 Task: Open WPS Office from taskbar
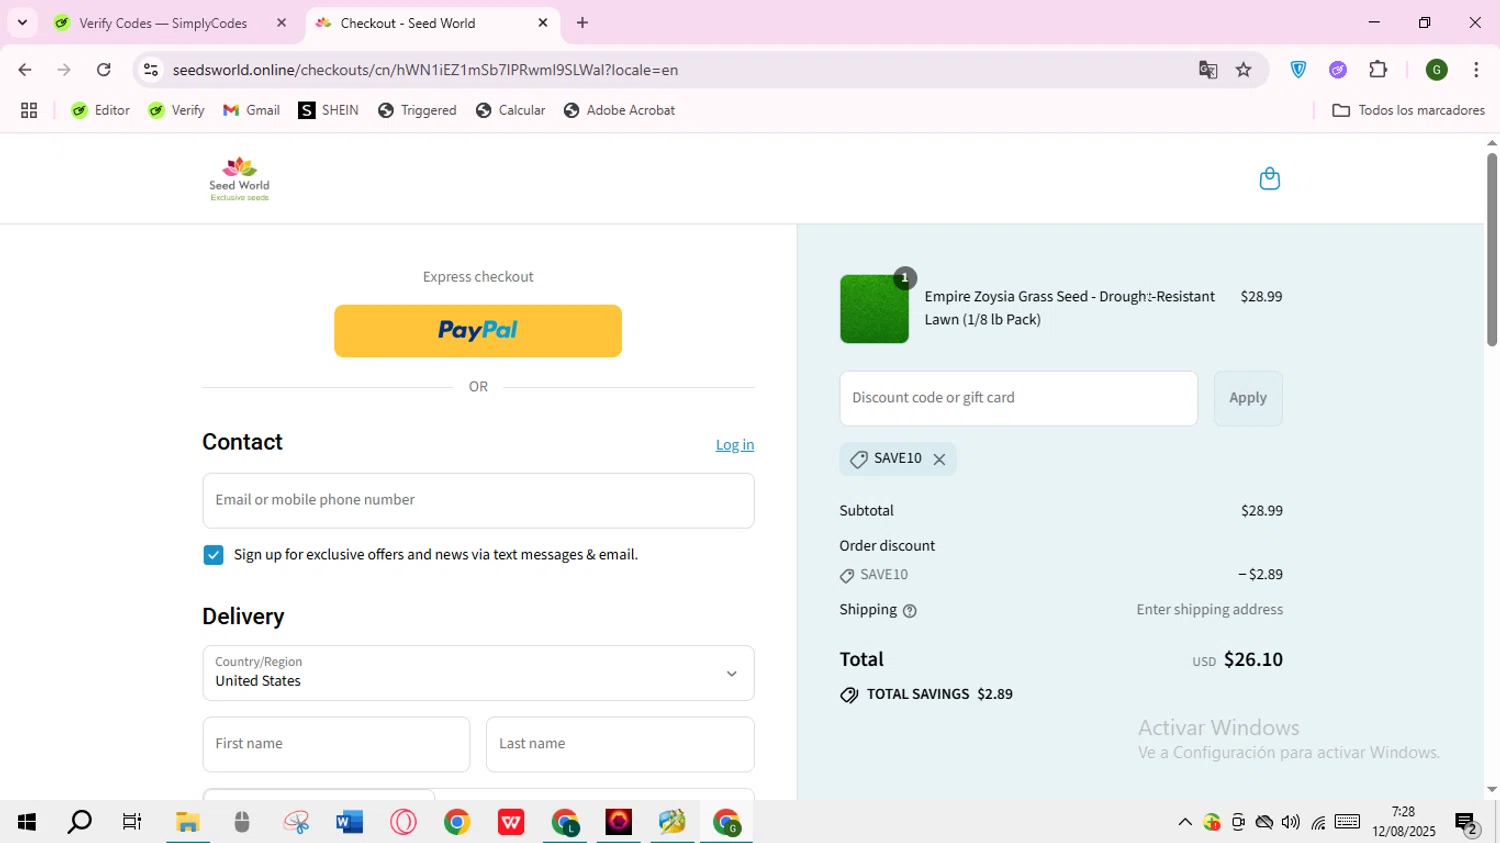(x=511, y=822)
